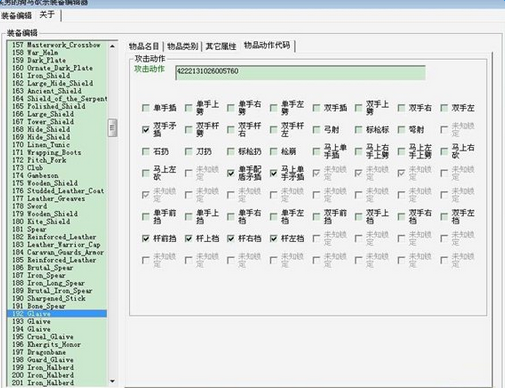505x388 pixels.
Task: Check the 单手左劈 option
Action: (x=273, y=108)
